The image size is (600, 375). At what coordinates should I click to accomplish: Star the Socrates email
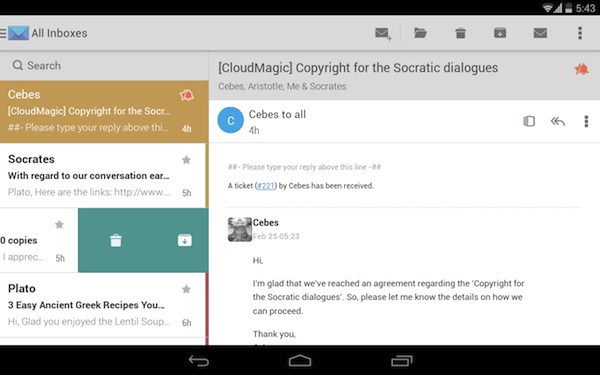pos(186,160)
